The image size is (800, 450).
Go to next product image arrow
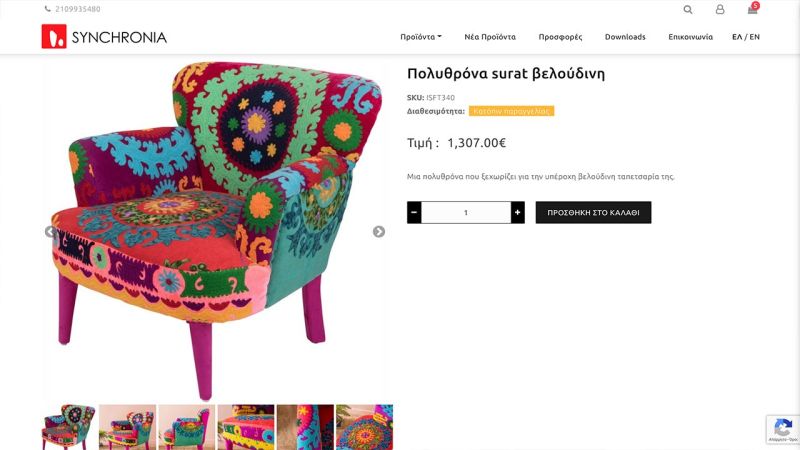point(379,232)
